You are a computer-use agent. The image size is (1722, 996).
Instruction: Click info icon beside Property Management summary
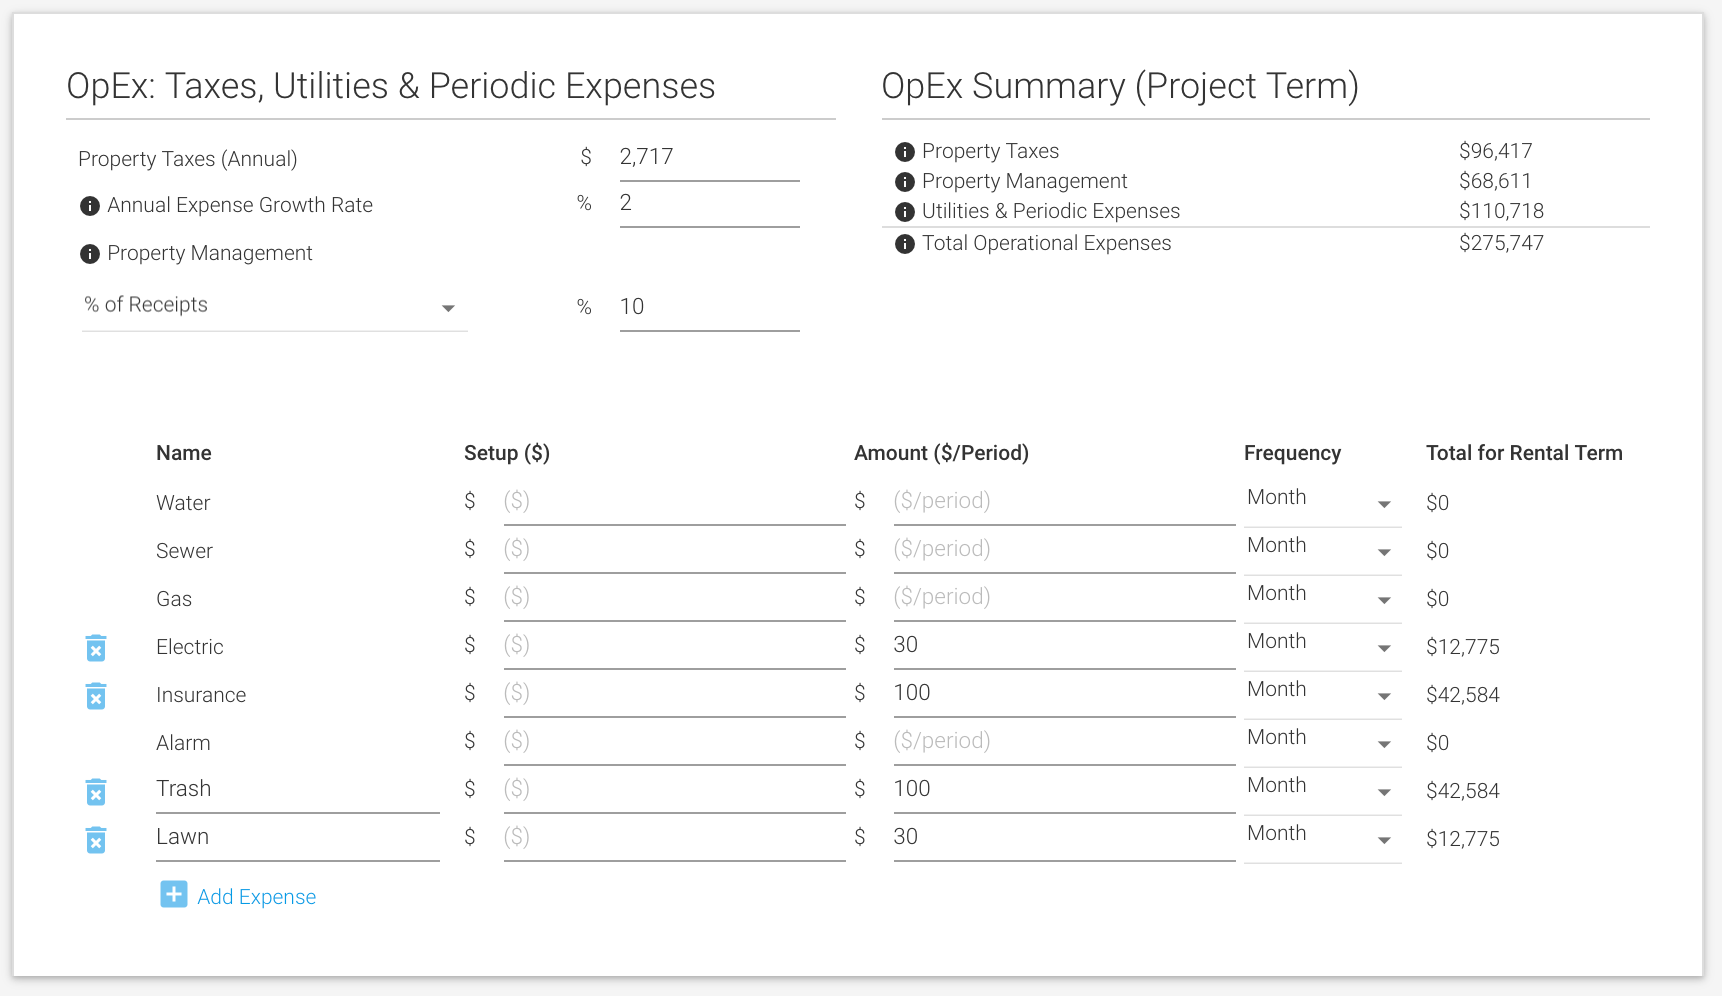(x=904, y=181)
